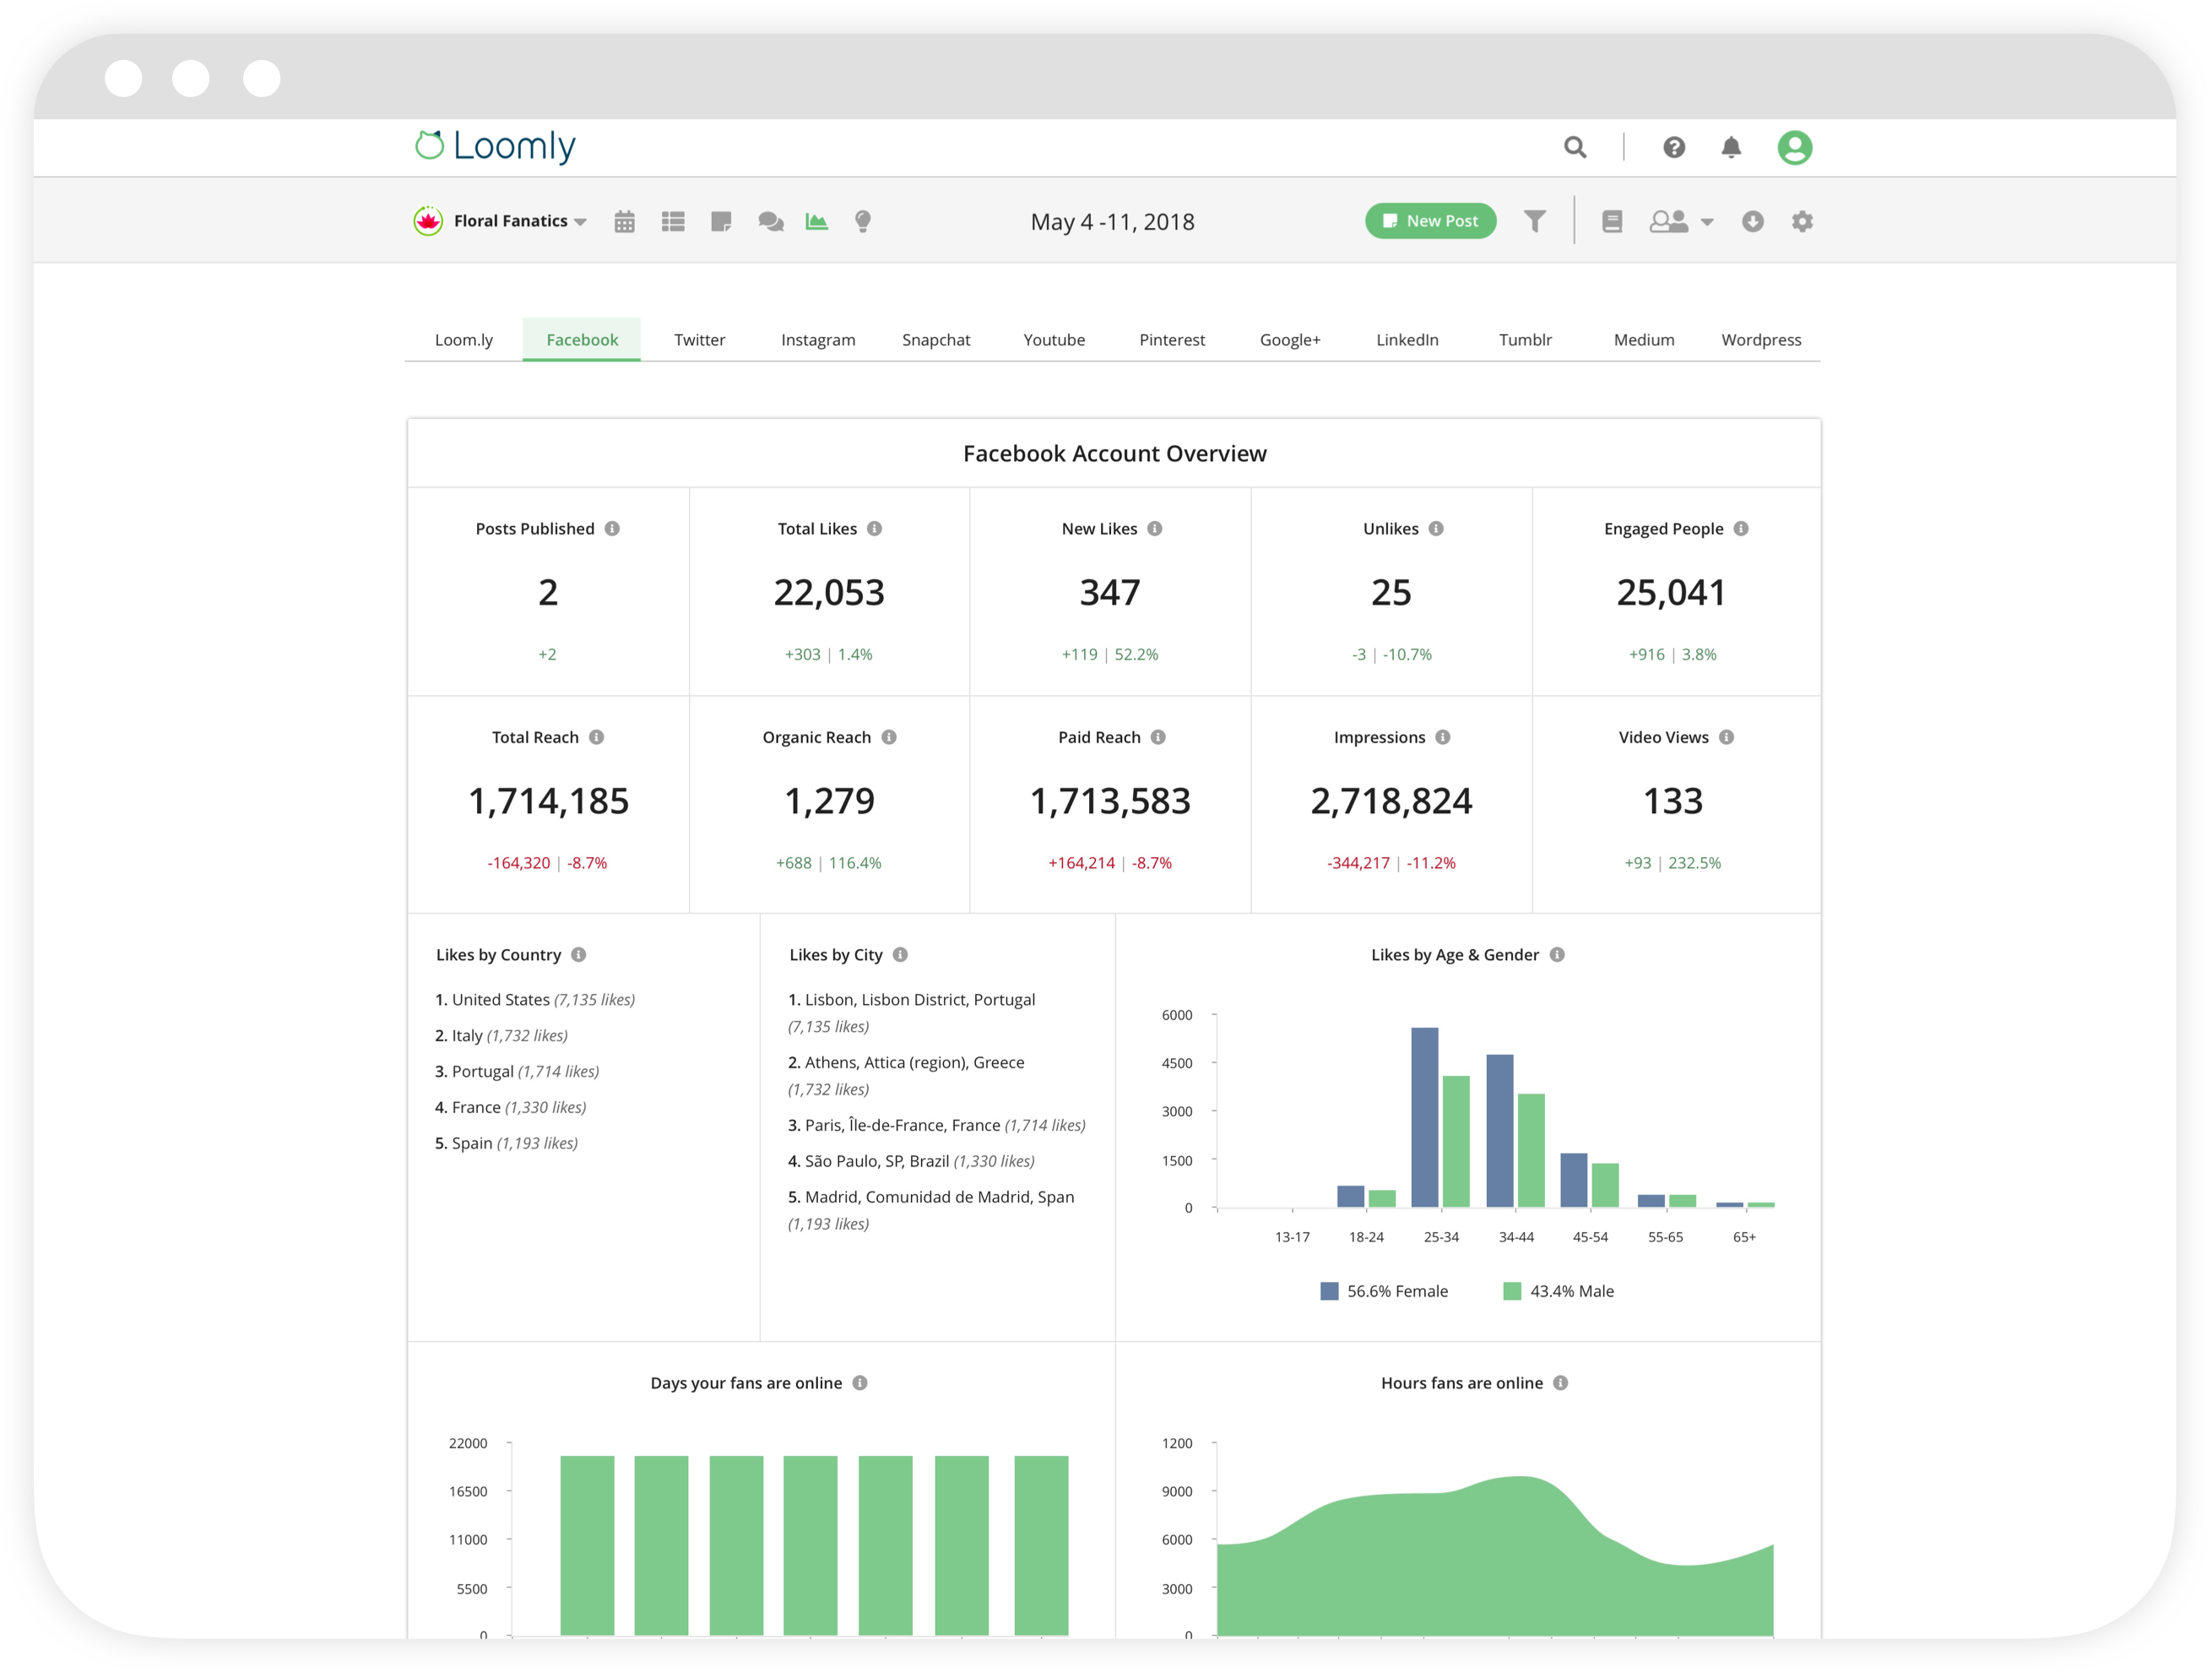Click the 25-34 female bar in chart
The width and height of the screenshot is (2212, 1672).
click(1424, 1117)
